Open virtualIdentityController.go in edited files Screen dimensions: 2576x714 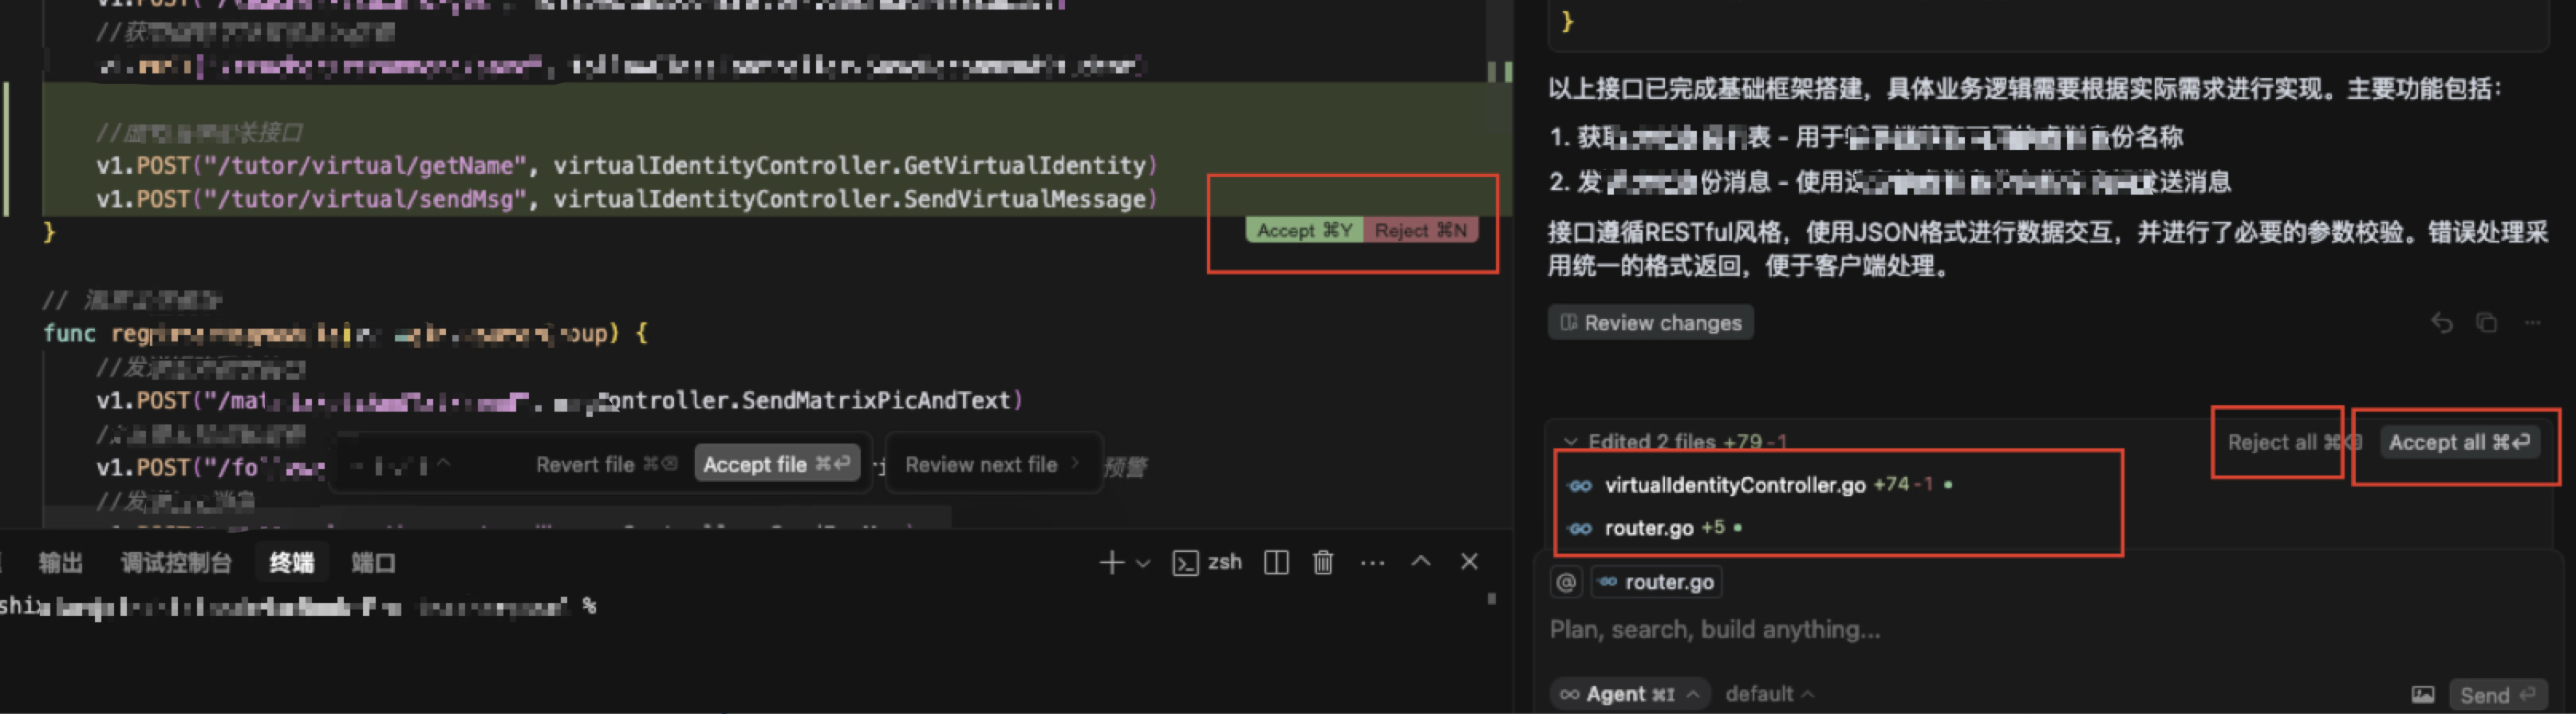point(1734,485)
